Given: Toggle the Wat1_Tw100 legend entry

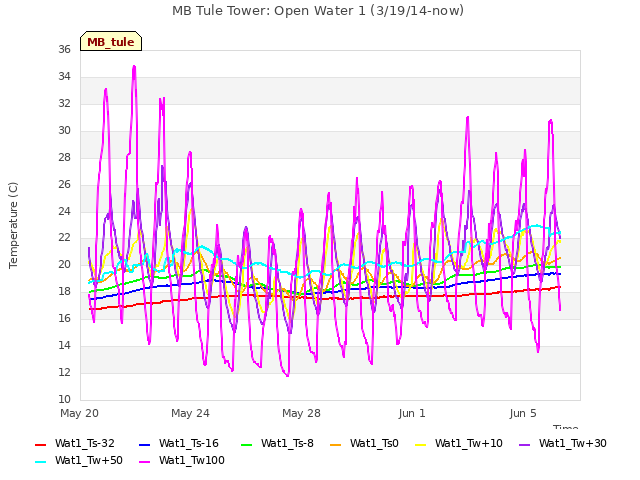Looking at the screenshot, I should pos(182,460).
